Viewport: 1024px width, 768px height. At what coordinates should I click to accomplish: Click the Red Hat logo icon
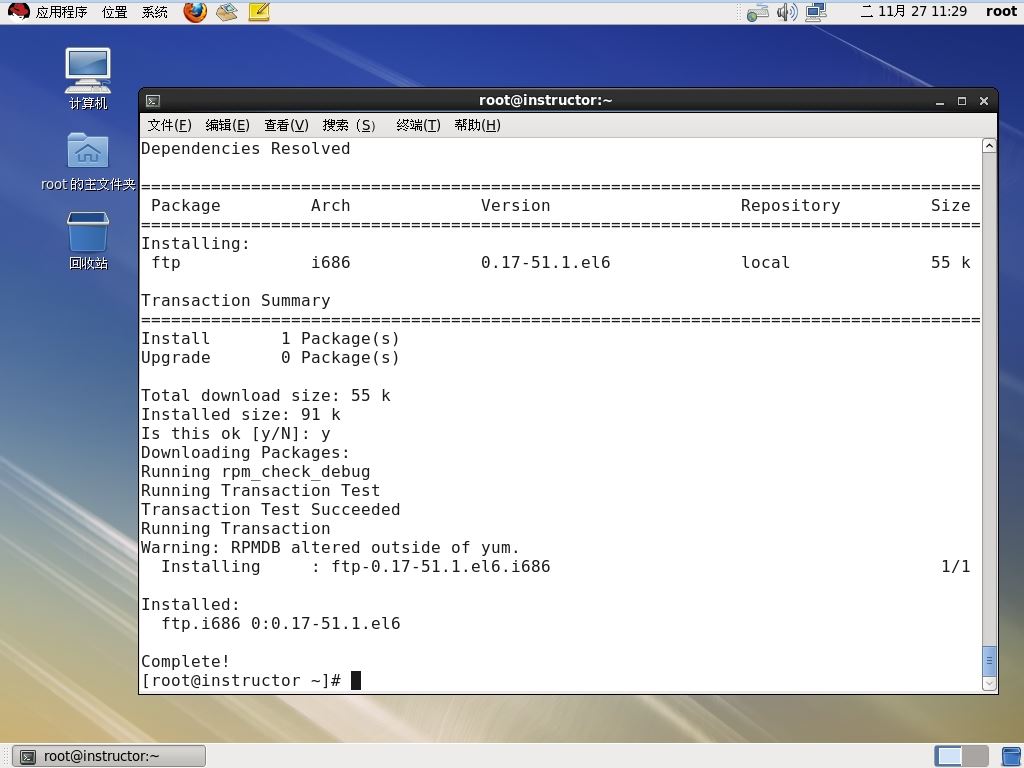click(19, 12)
